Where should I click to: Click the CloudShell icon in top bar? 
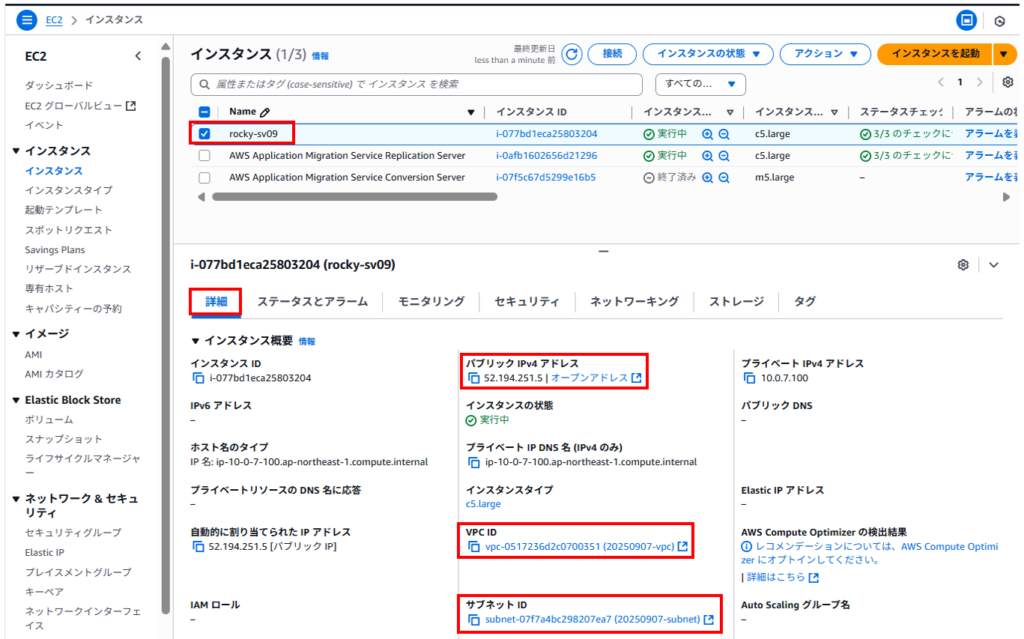[x=967, y=20]
